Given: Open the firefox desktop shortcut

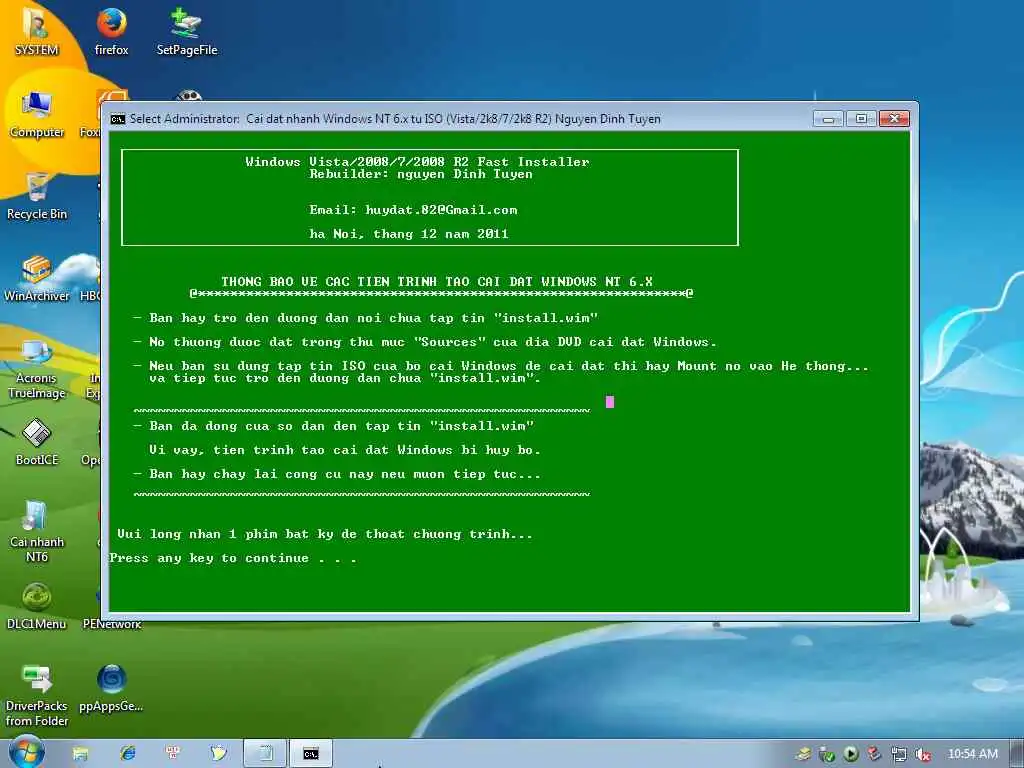Looking at the screenshot, I should click(x=111, y=31).
